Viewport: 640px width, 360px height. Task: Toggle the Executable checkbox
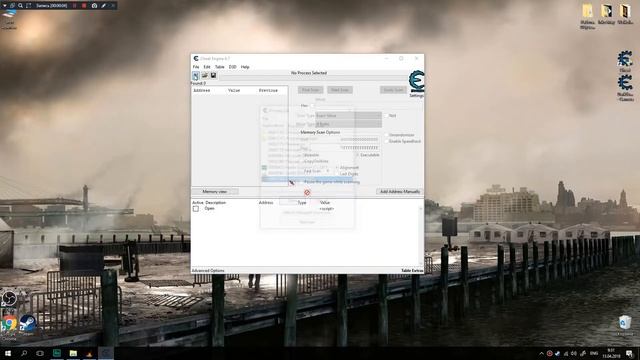tap(357, 155)
